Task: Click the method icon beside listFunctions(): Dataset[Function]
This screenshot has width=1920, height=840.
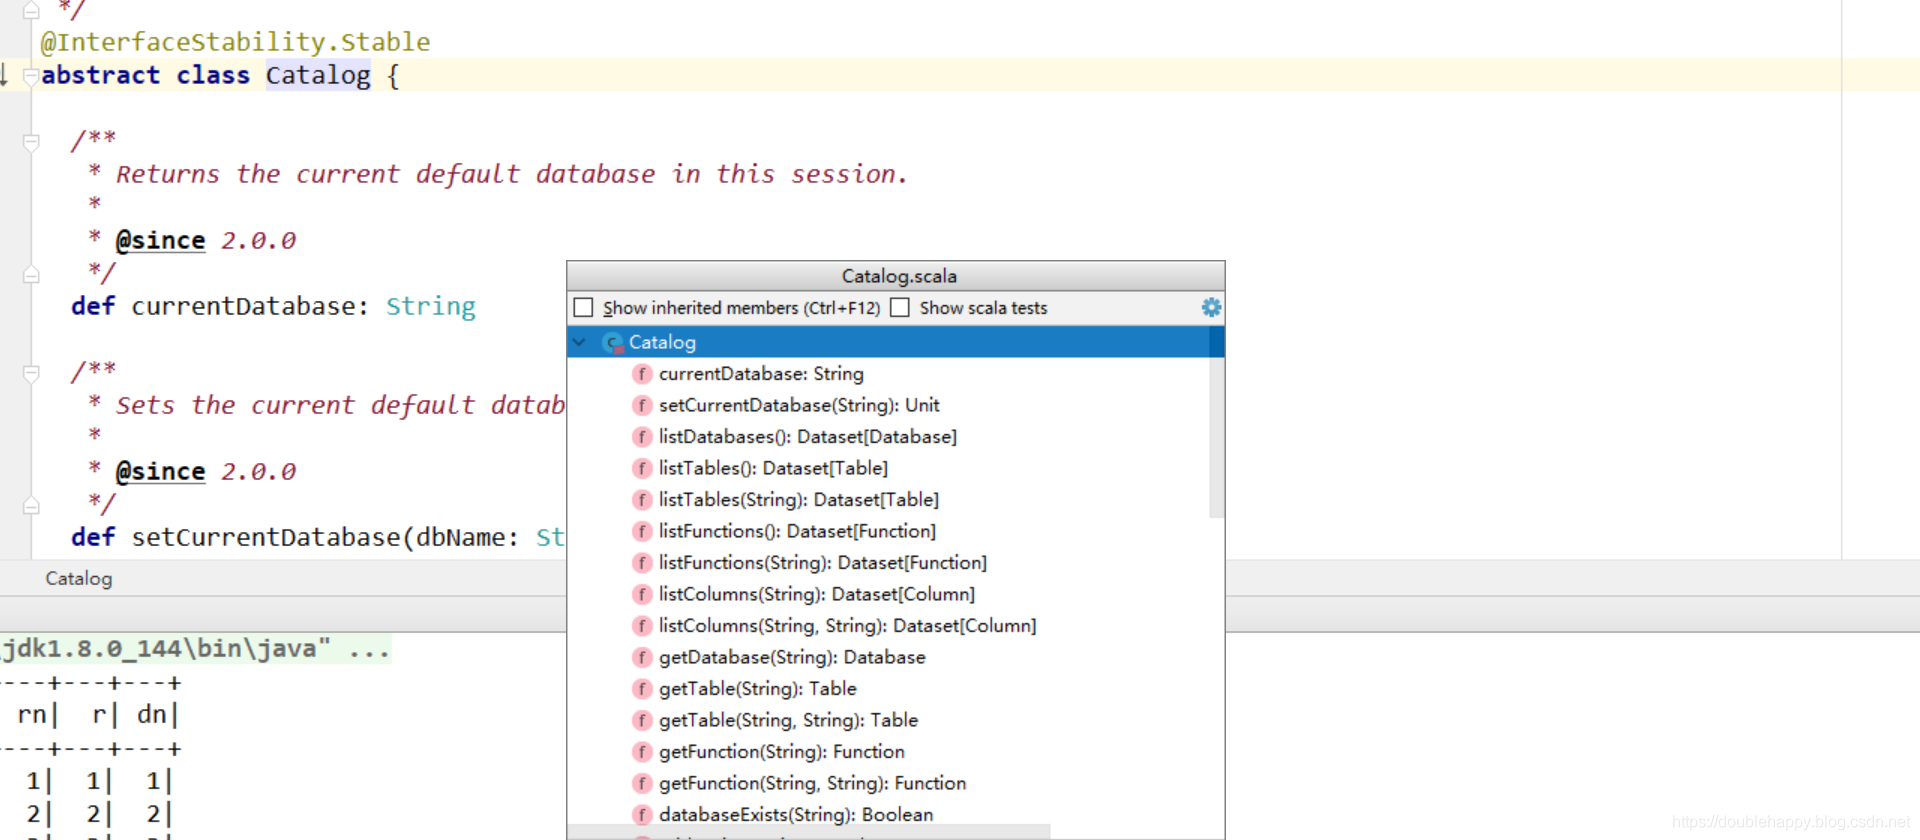Action: [x=642, y=531]
